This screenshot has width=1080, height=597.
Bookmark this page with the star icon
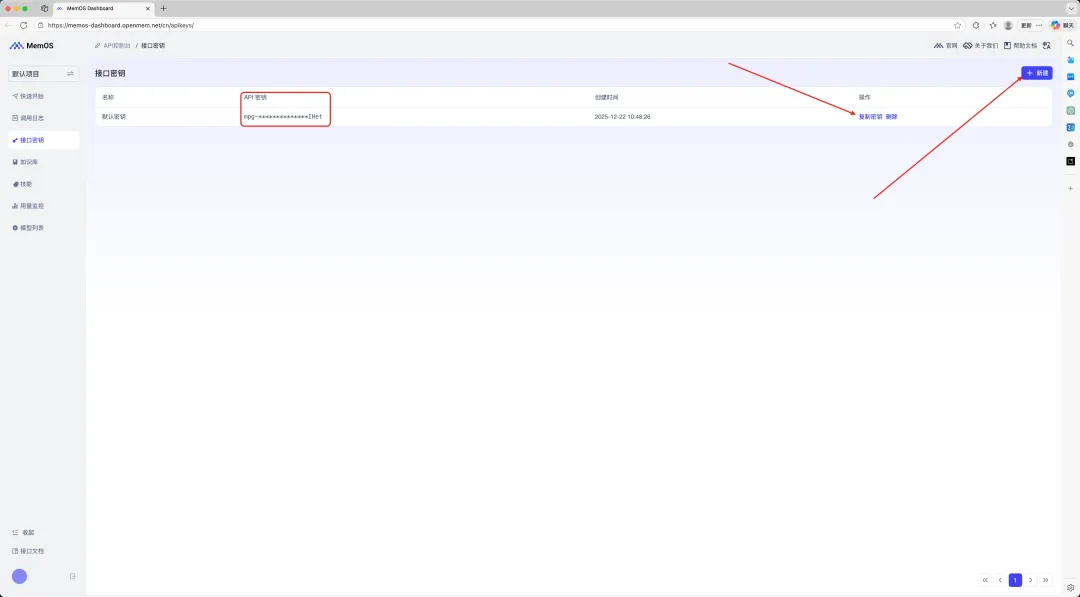957,25
